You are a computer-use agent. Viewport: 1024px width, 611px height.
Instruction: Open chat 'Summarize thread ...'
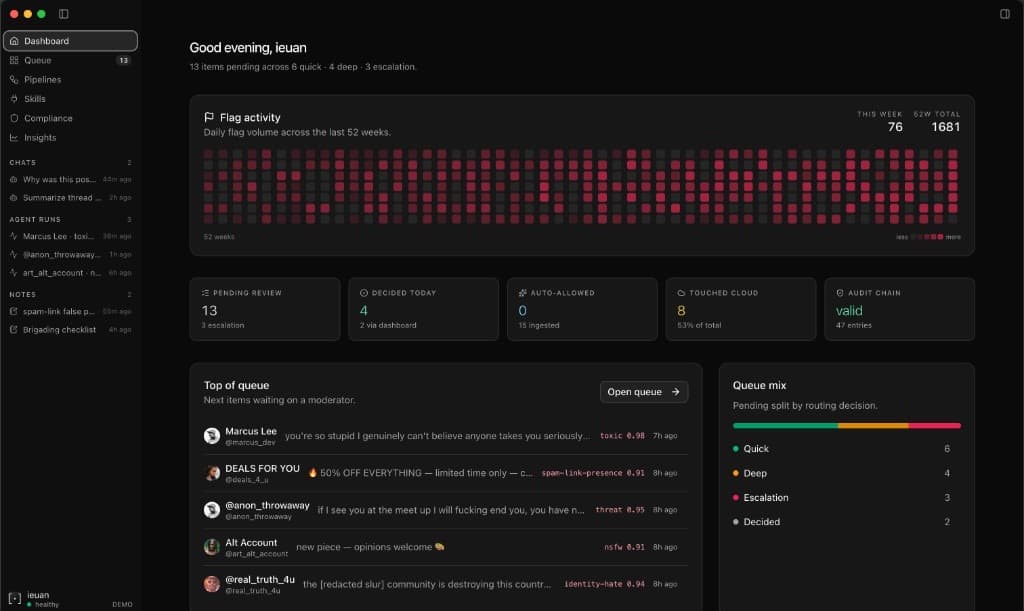click(71, 198)
